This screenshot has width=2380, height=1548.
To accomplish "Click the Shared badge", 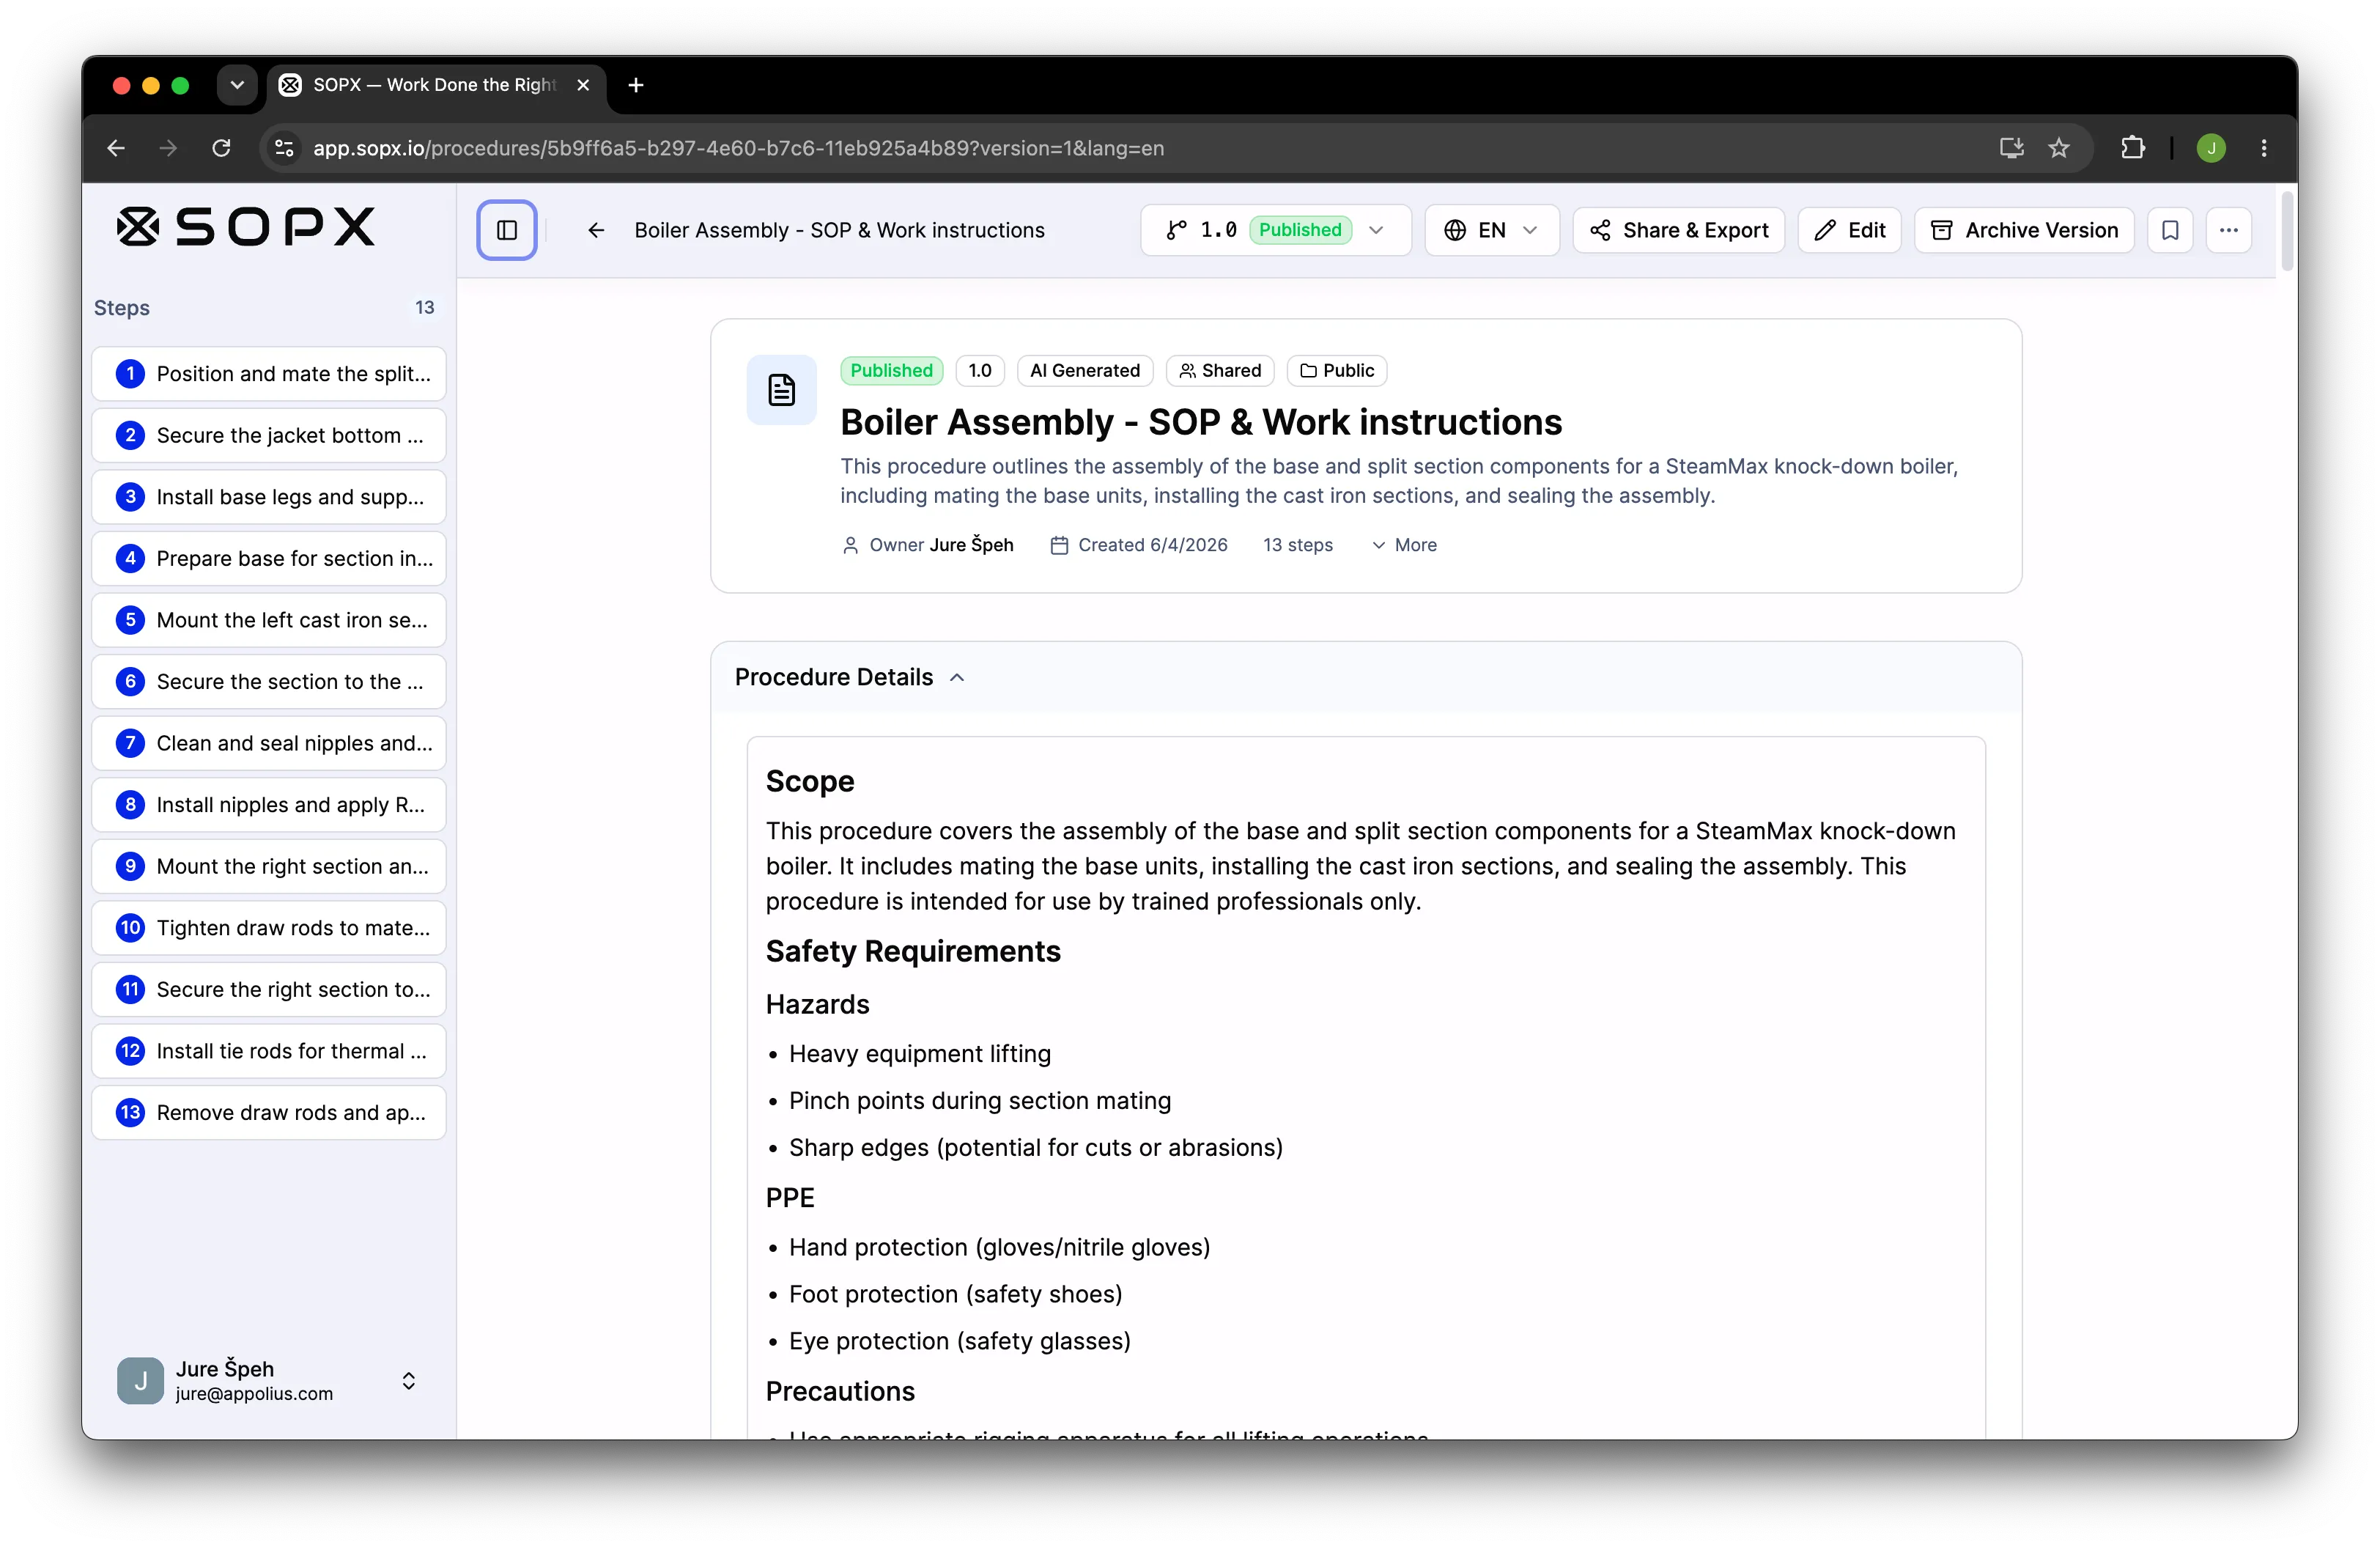I will tap(1220, 371).
